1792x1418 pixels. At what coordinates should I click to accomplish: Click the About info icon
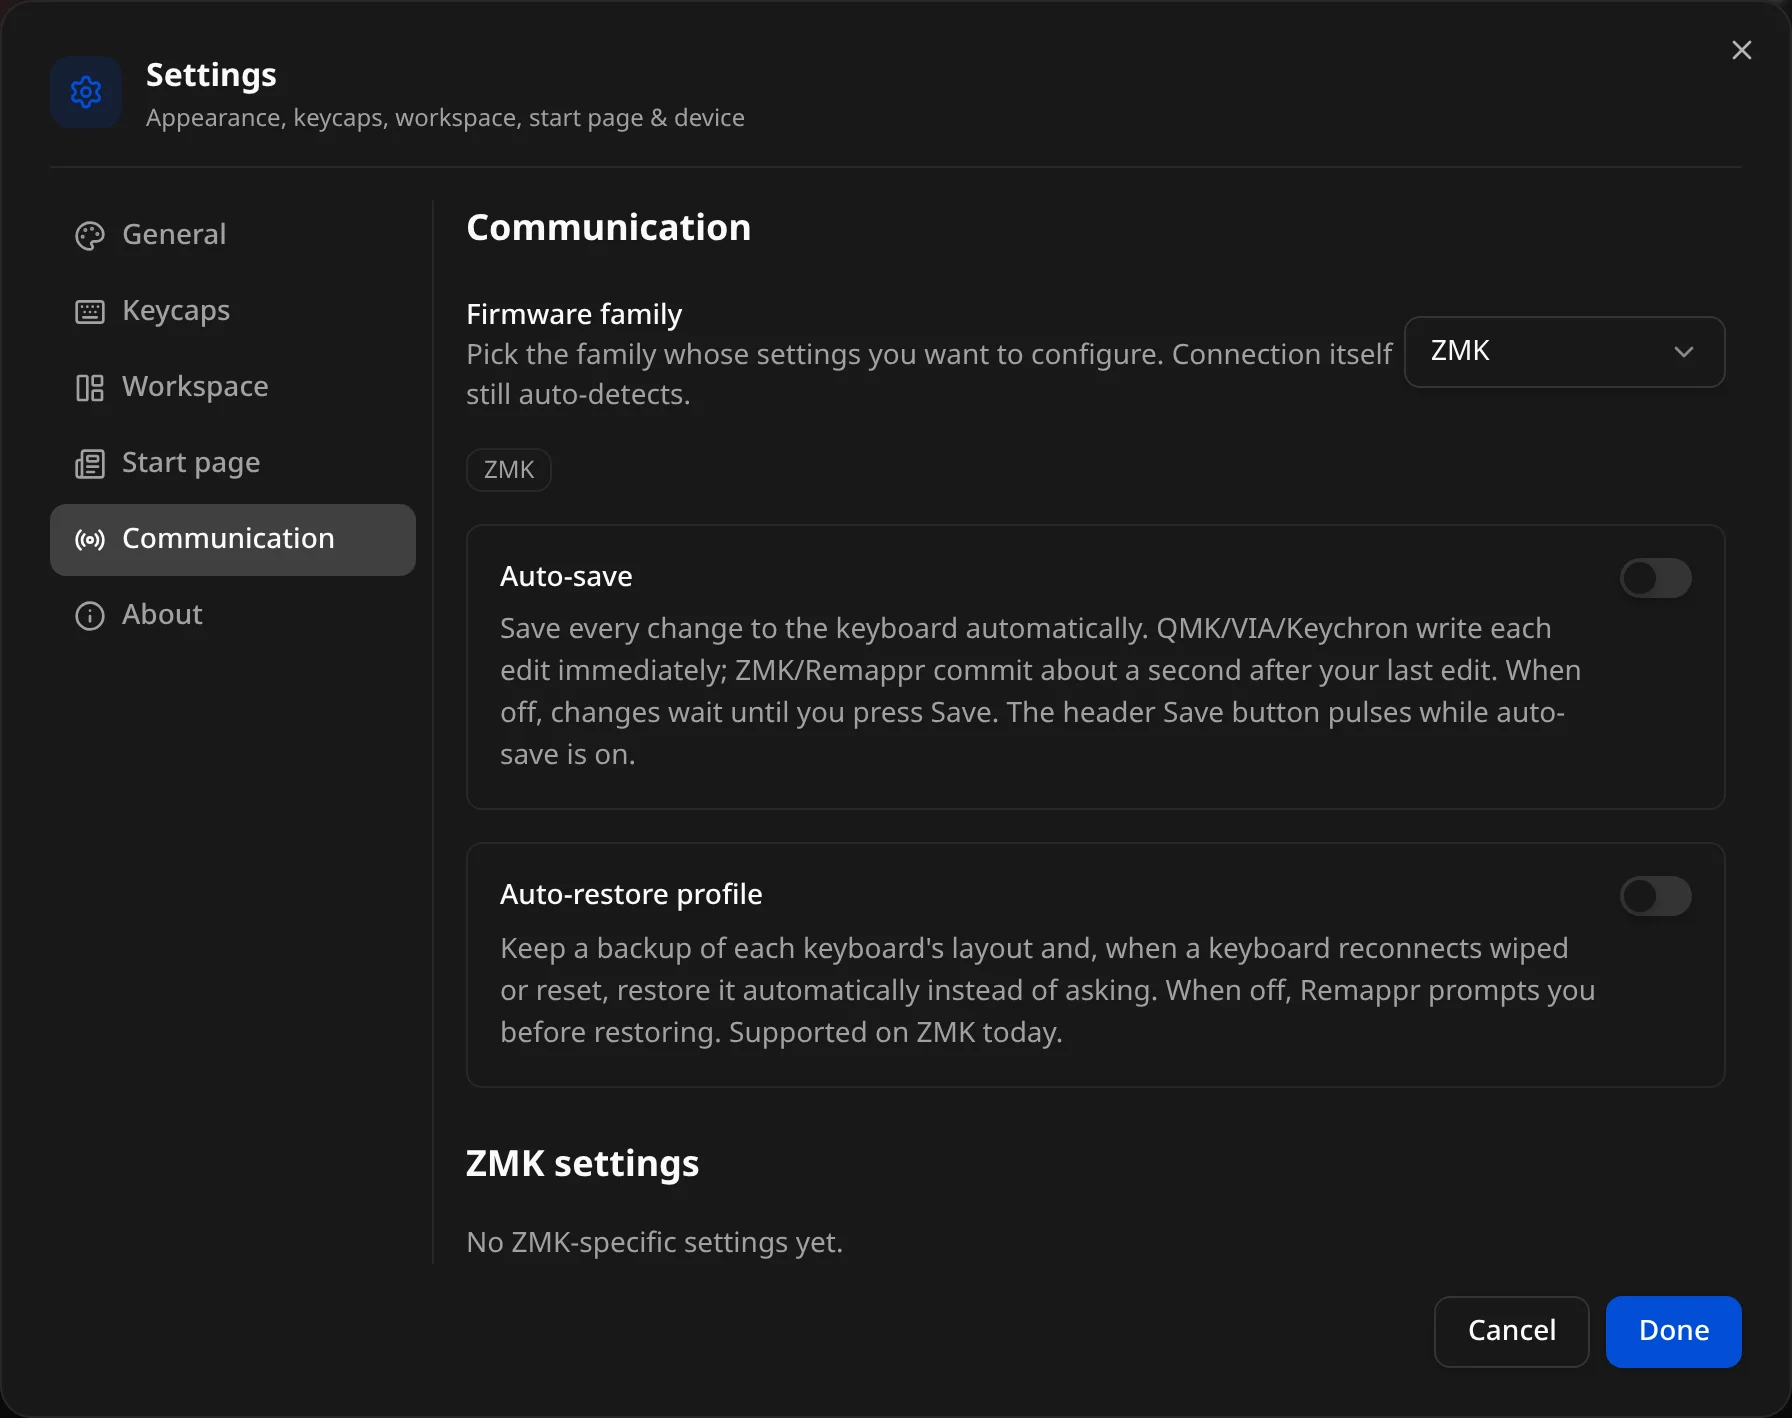[90, 616]
